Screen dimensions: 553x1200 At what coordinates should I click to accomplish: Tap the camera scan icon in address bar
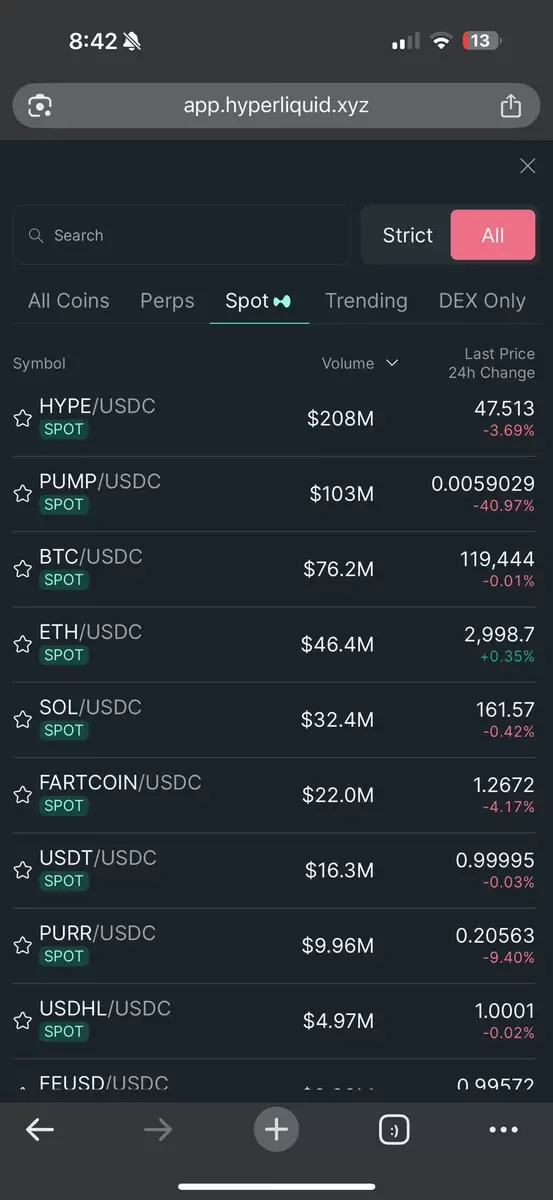(41, 105)
